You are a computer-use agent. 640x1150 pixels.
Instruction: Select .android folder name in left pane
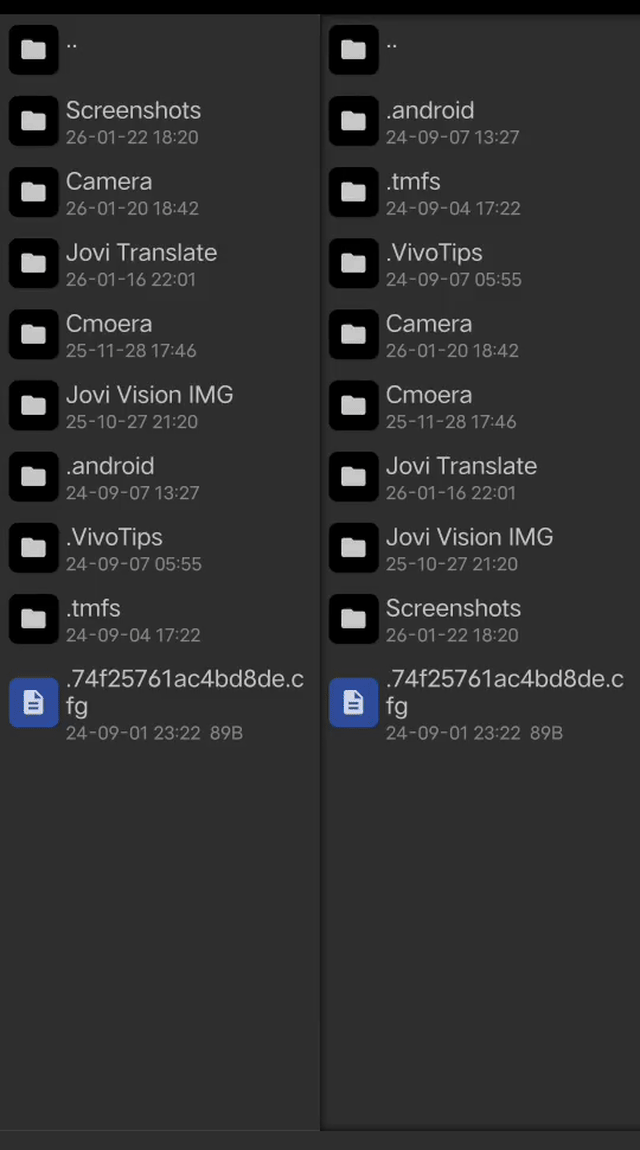110,466
